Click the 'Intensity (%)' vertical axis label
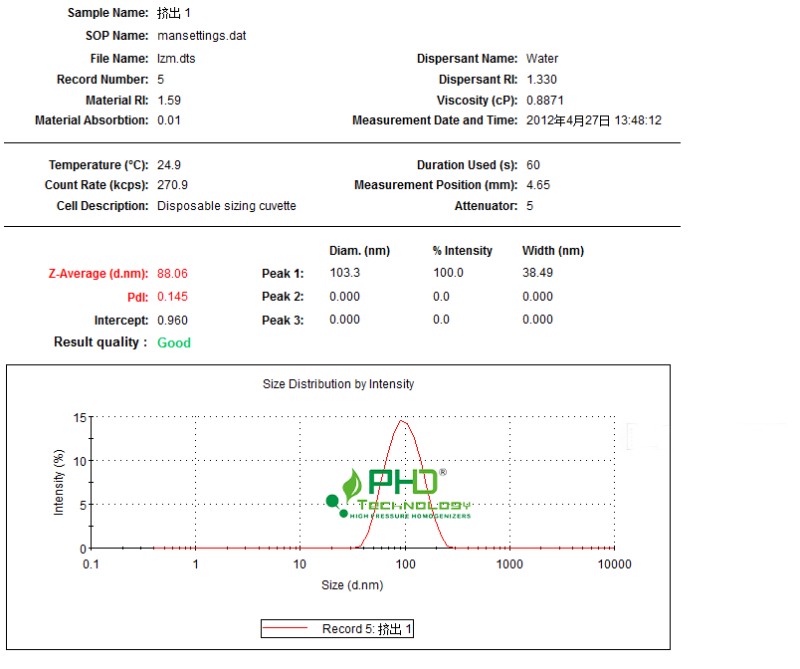Screen dimensions: 800x669 point(59,482)
